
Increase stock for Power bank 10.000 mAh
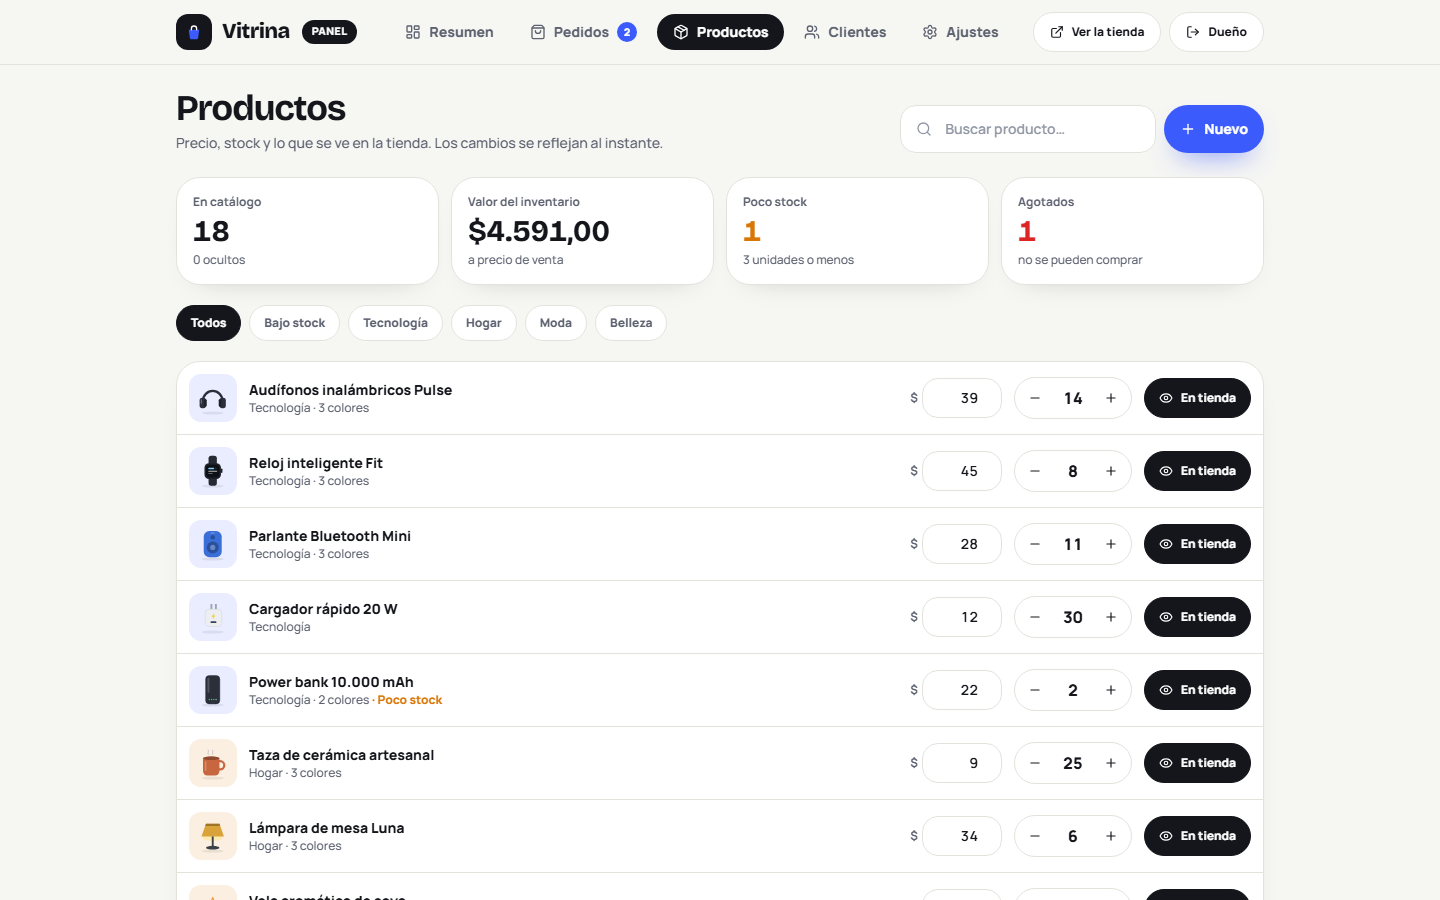(1111, 690)
